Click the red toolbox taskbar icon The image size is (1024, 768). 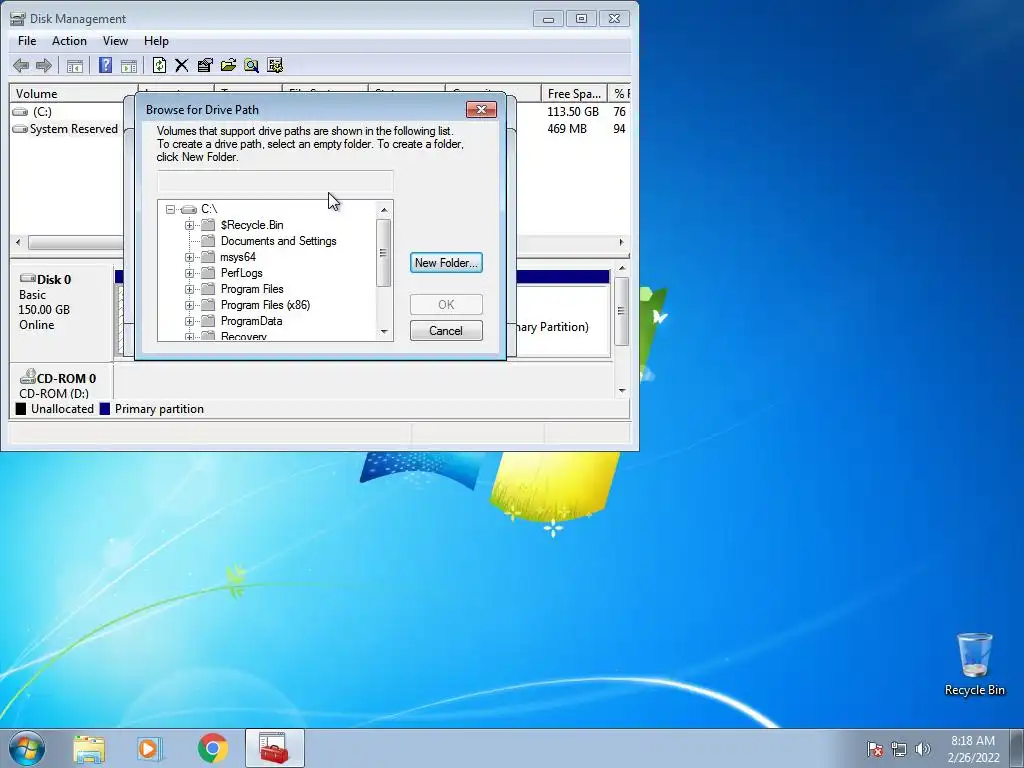275,748
